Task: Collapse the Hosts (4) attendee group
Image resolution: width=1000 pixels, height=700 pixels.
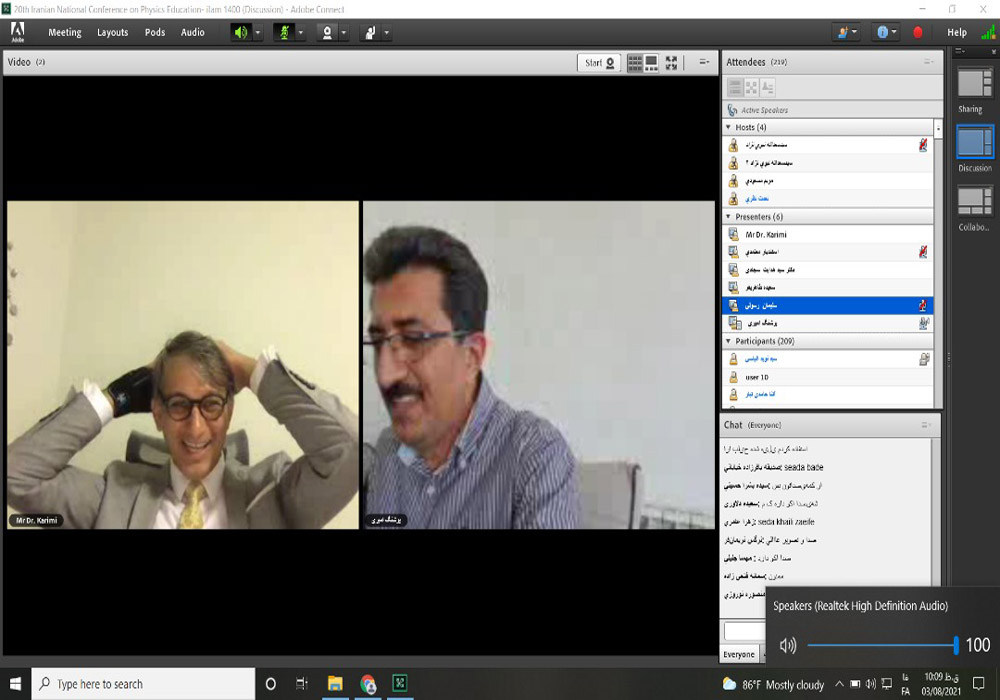Action: coord(728,128)
